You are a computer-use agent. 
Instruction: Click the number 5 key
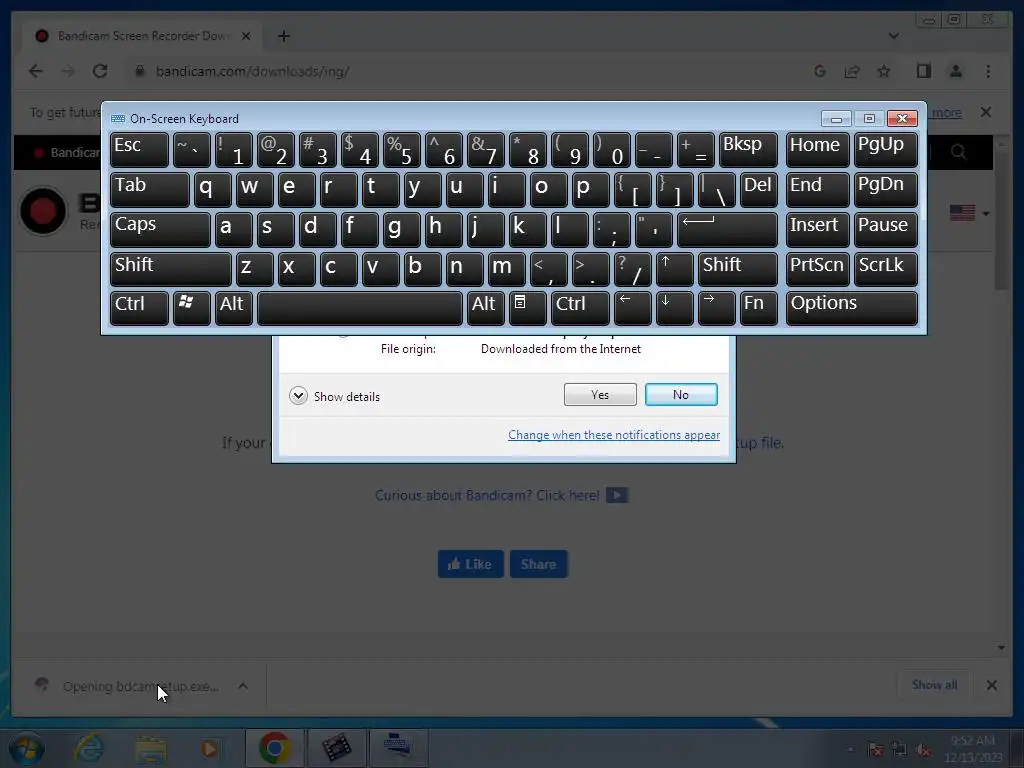point(401,150)
